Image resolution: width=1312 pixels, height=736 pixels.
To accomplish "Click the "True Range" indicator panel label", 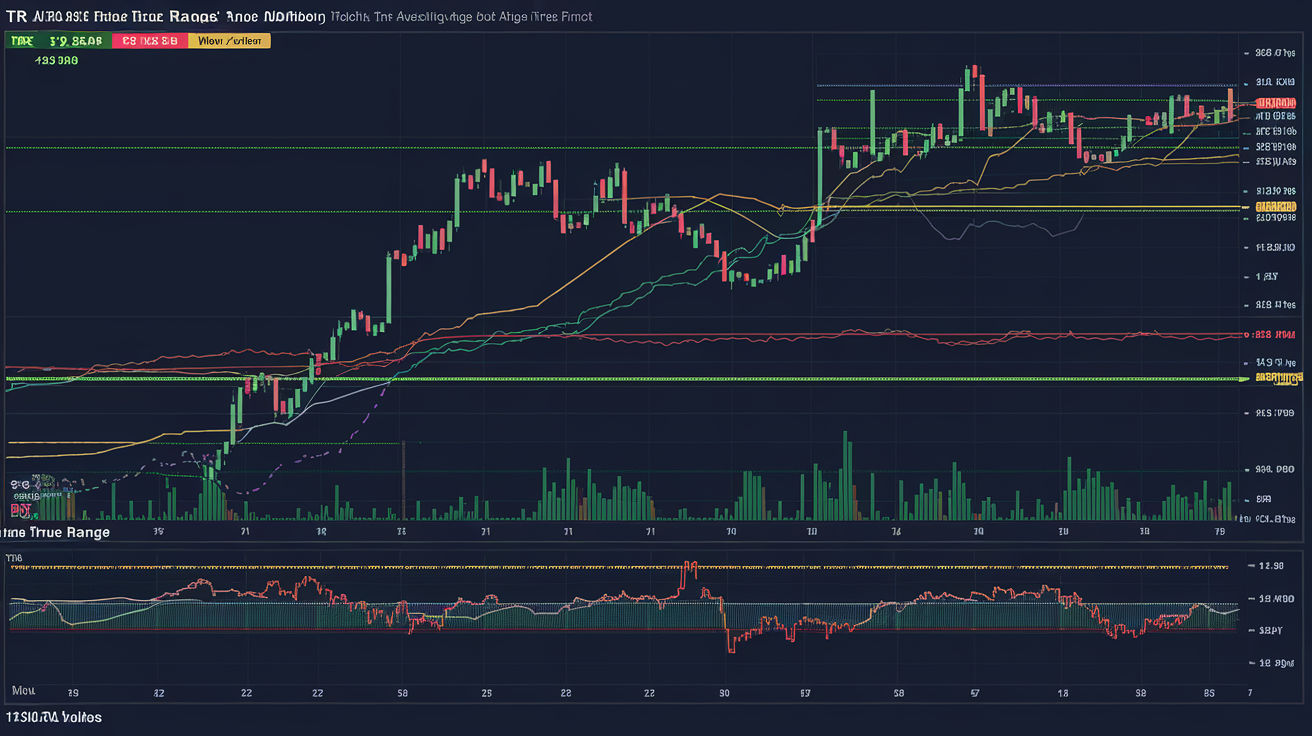I will tap(55, 533).
